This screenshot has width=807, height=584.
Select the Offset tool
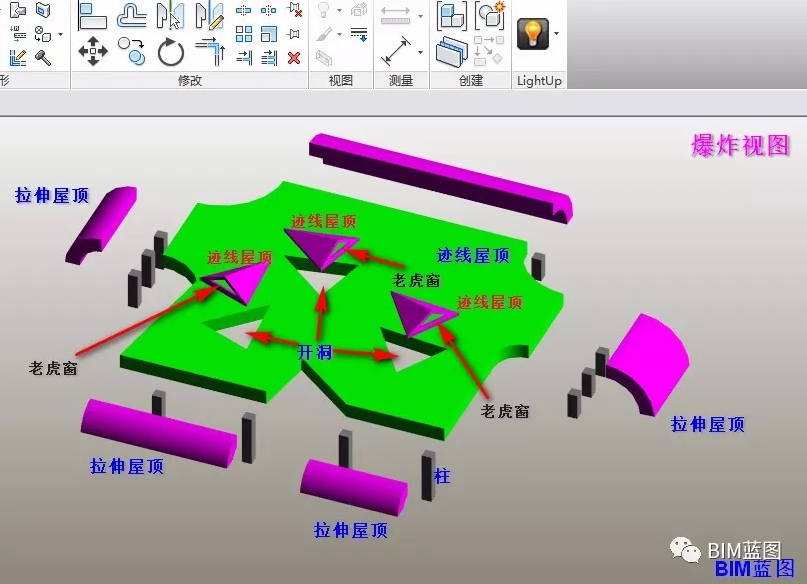click(131, 15)
